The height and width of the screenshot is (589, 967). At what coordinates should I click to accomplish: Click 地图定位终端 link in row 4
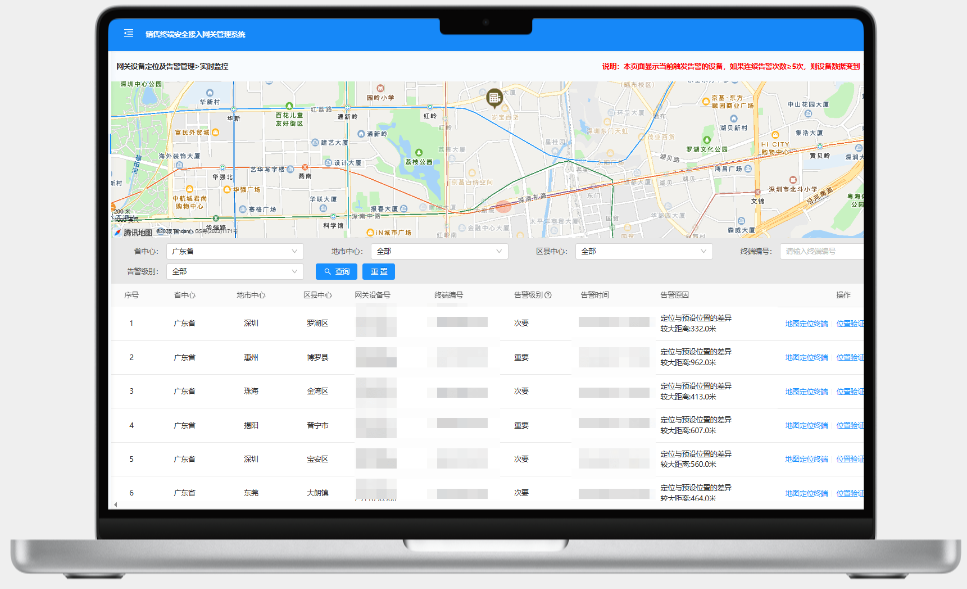point(806,425)
